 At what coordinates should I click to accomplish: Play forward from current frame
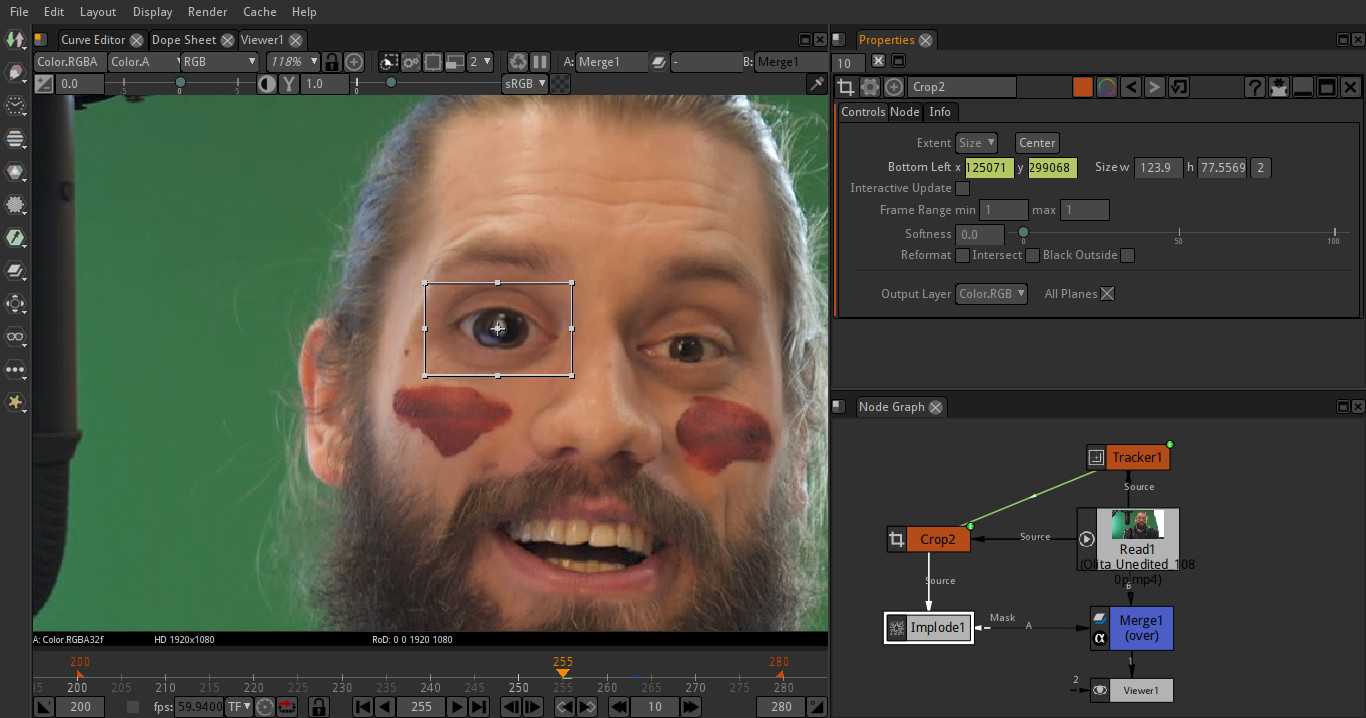click(x=457, y=707)
